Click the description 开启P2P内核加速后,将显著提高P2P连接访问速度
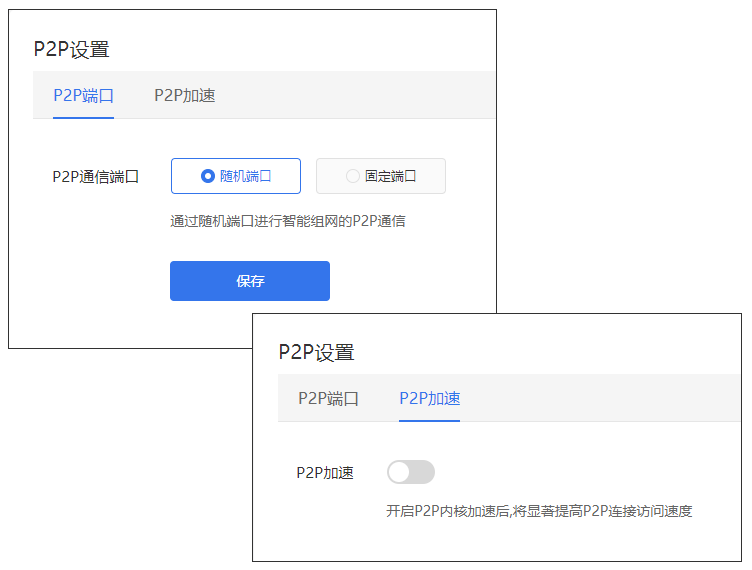This screenshot has height=570, width=752. tap(539, 511)
